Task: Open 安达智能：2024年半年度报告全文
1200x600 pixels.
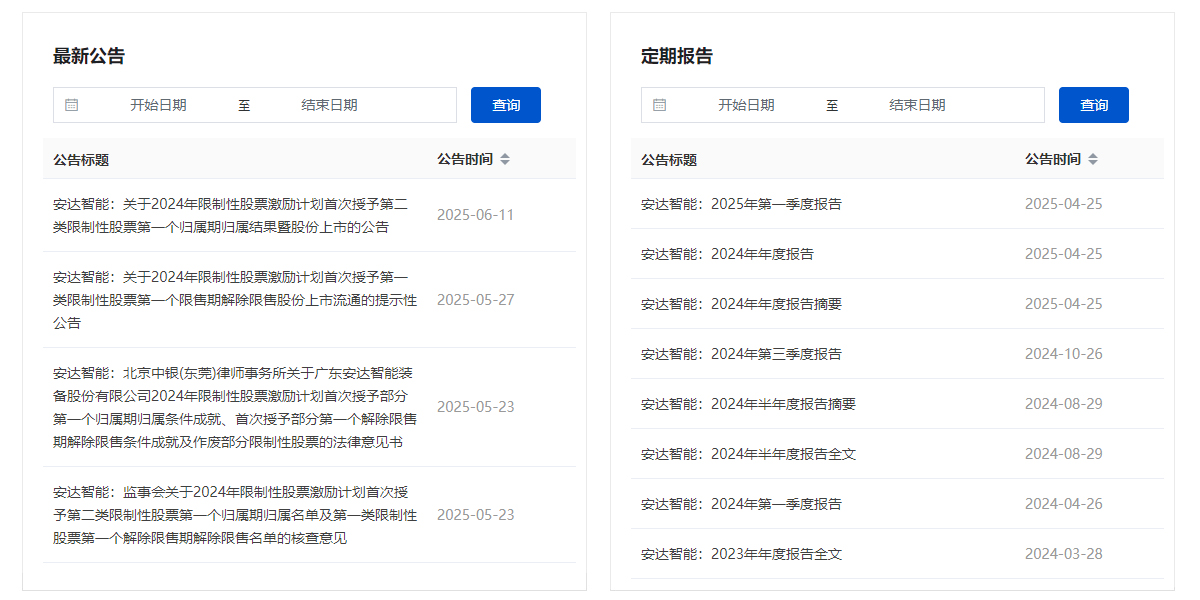Action: click(748, 454)
